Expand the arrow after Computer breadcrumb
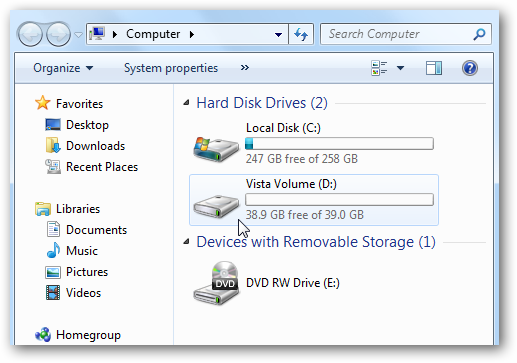The height and width of the screenshot is (363, 517). pos(192,34)
